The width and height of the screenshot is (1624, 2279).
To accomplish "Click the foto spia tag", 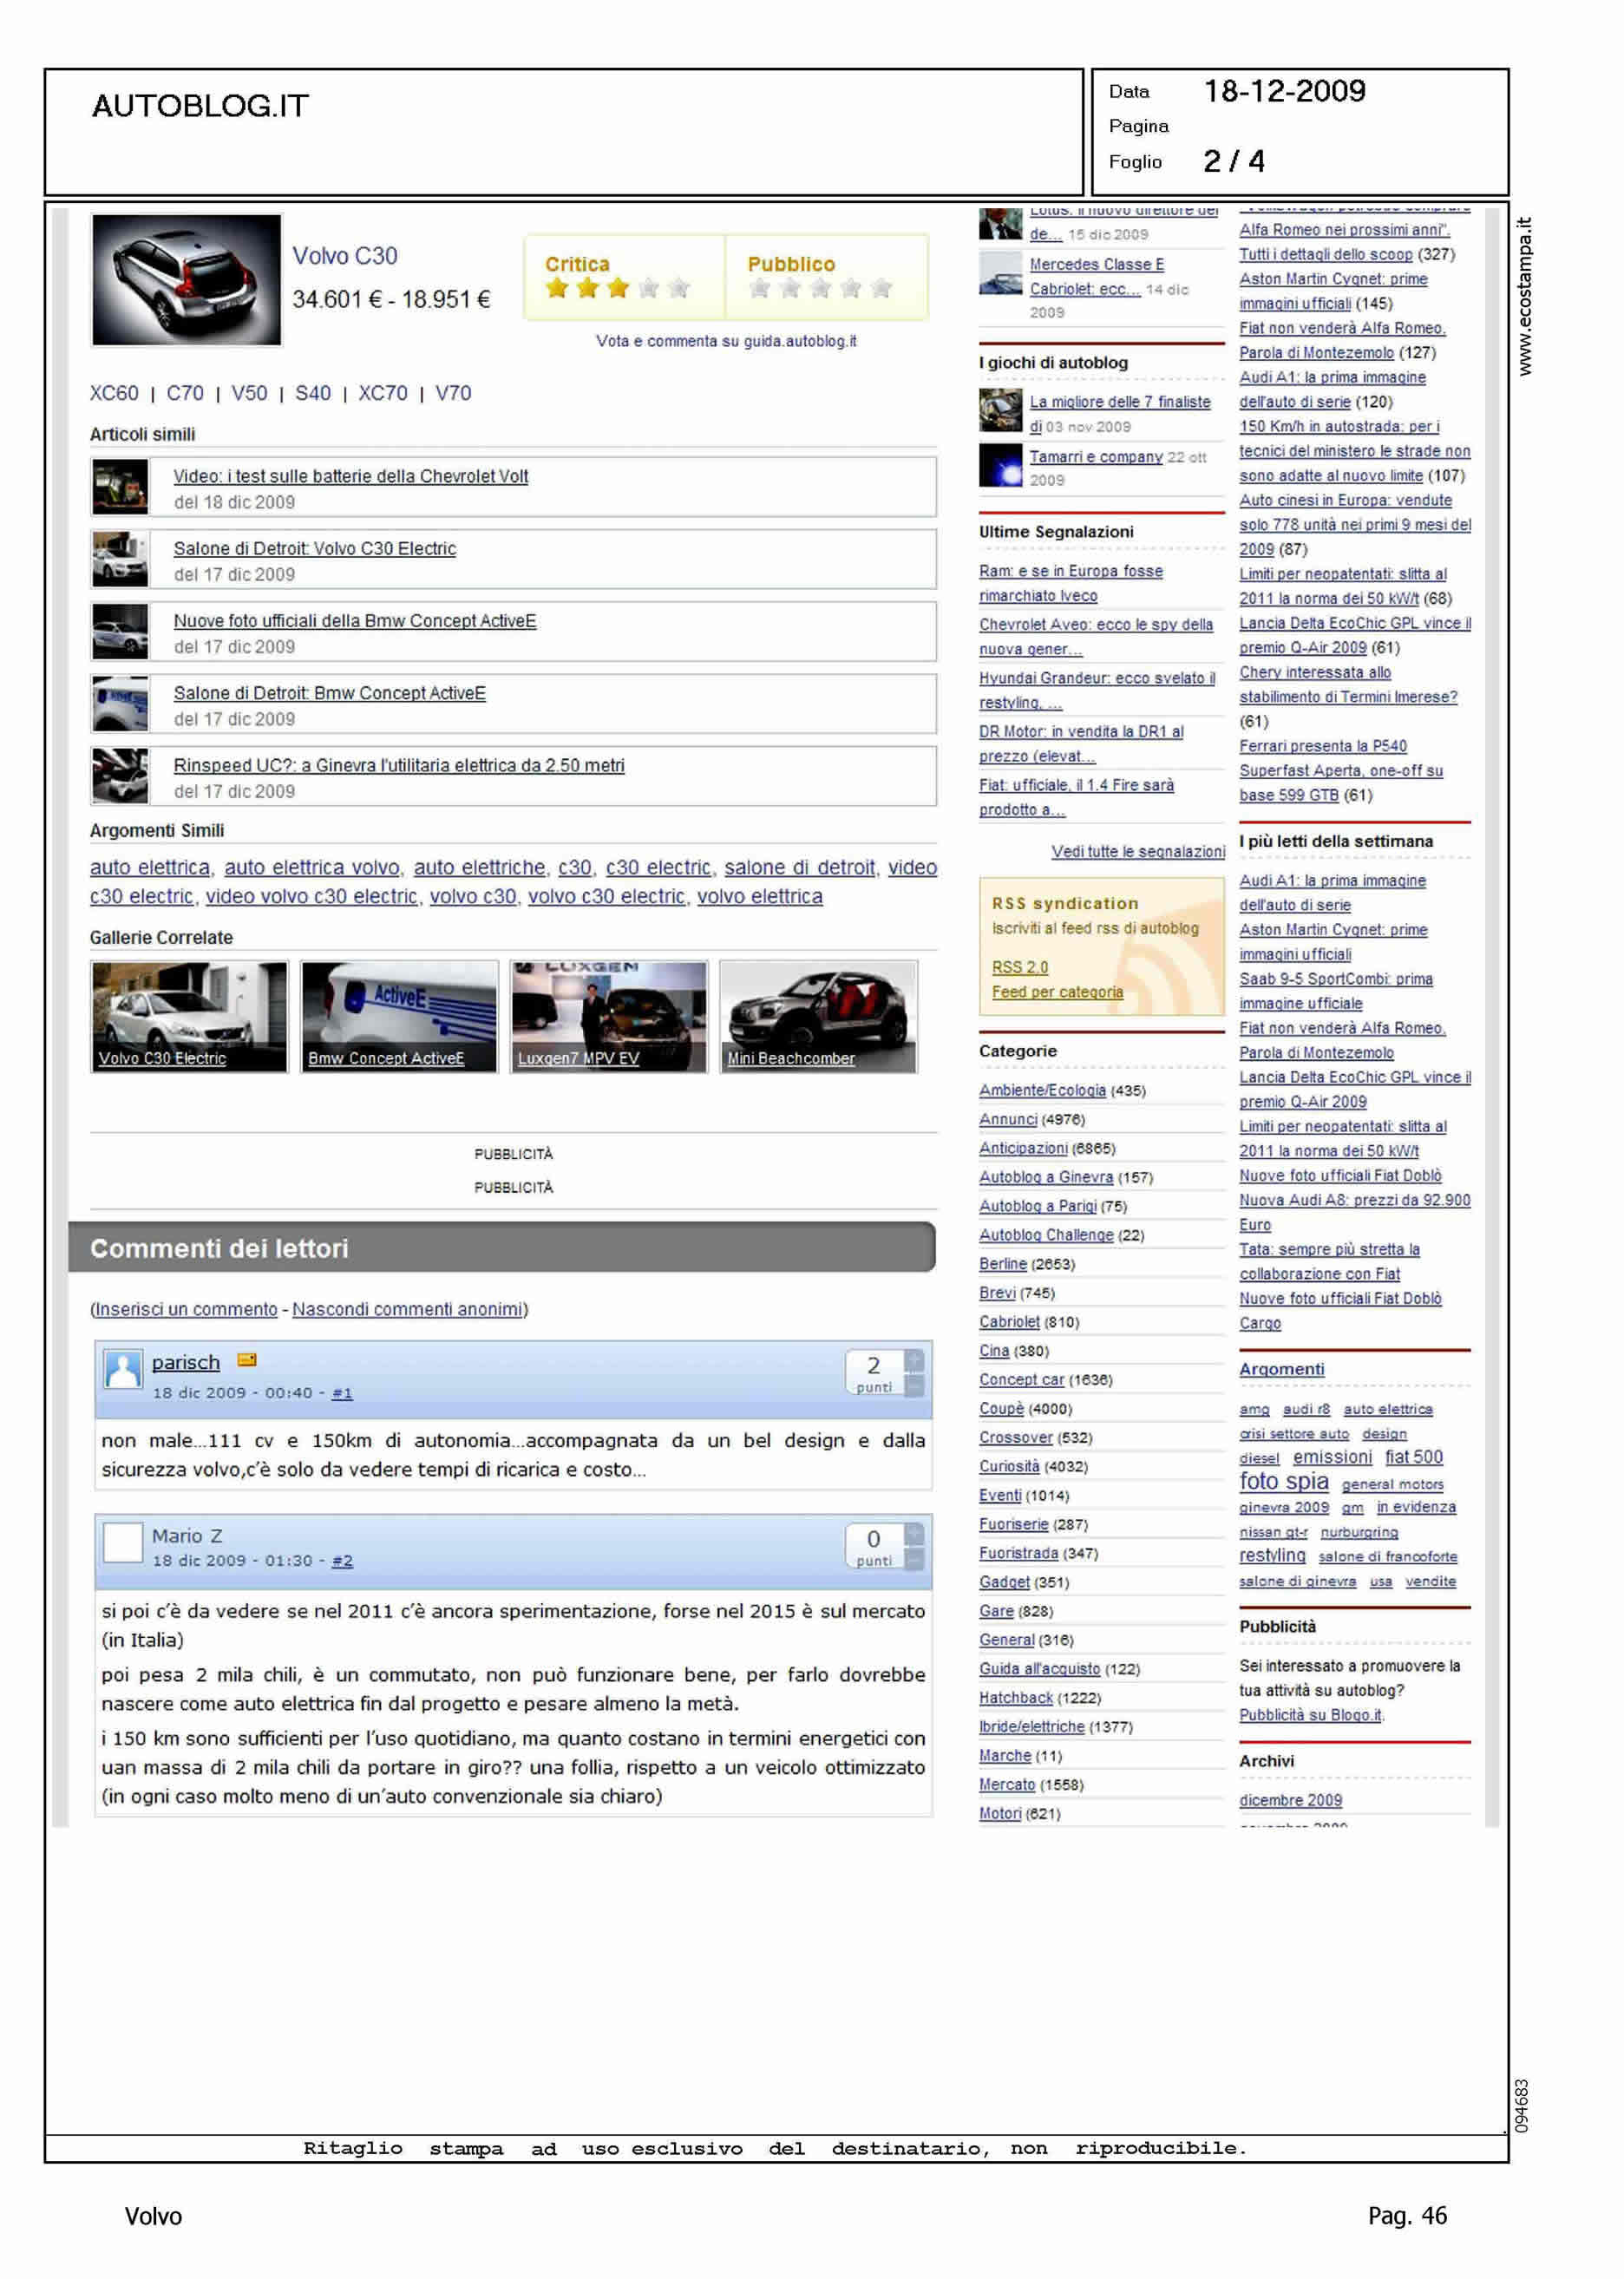I will click(1283, 1481).
